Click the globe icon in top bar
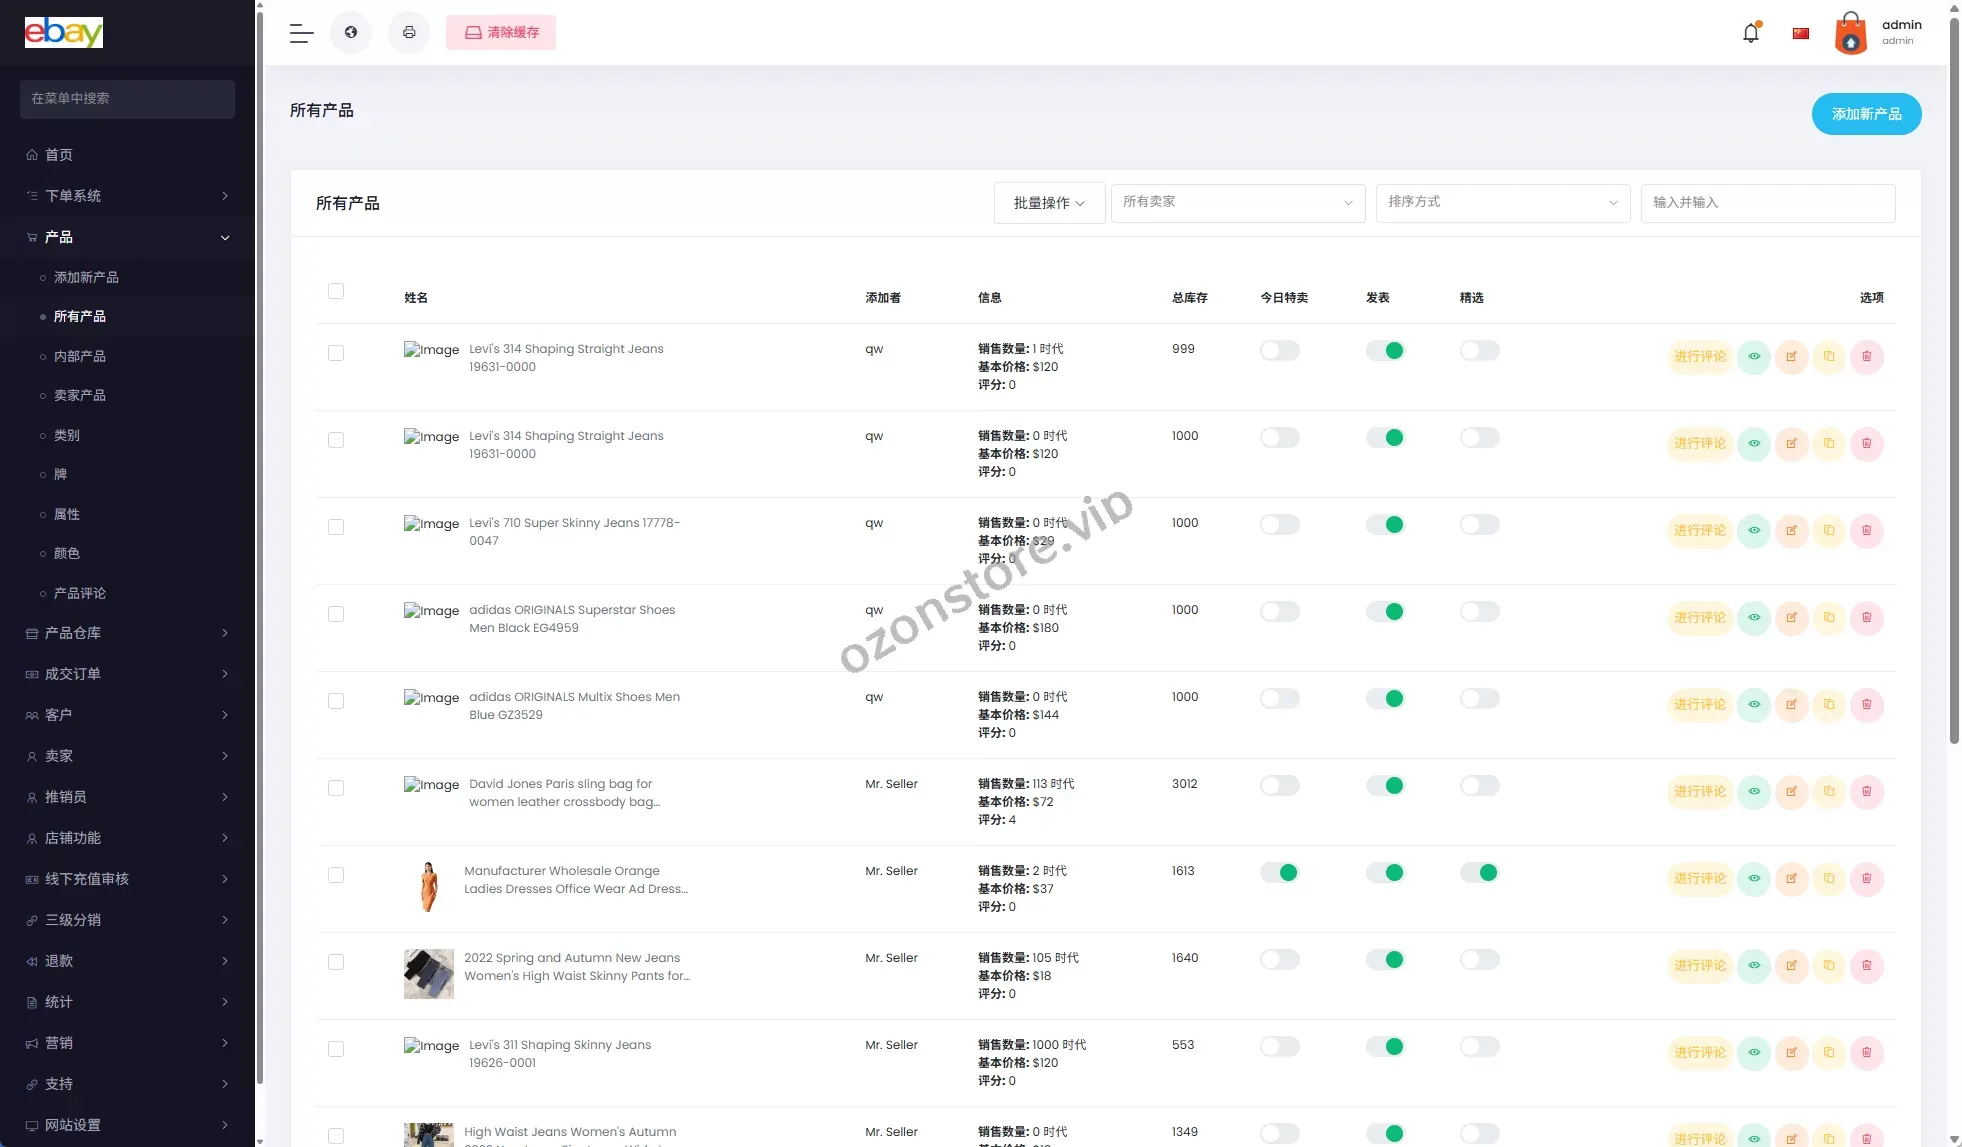Viewport: 1962px width, 1147px height. pos(351,33)
